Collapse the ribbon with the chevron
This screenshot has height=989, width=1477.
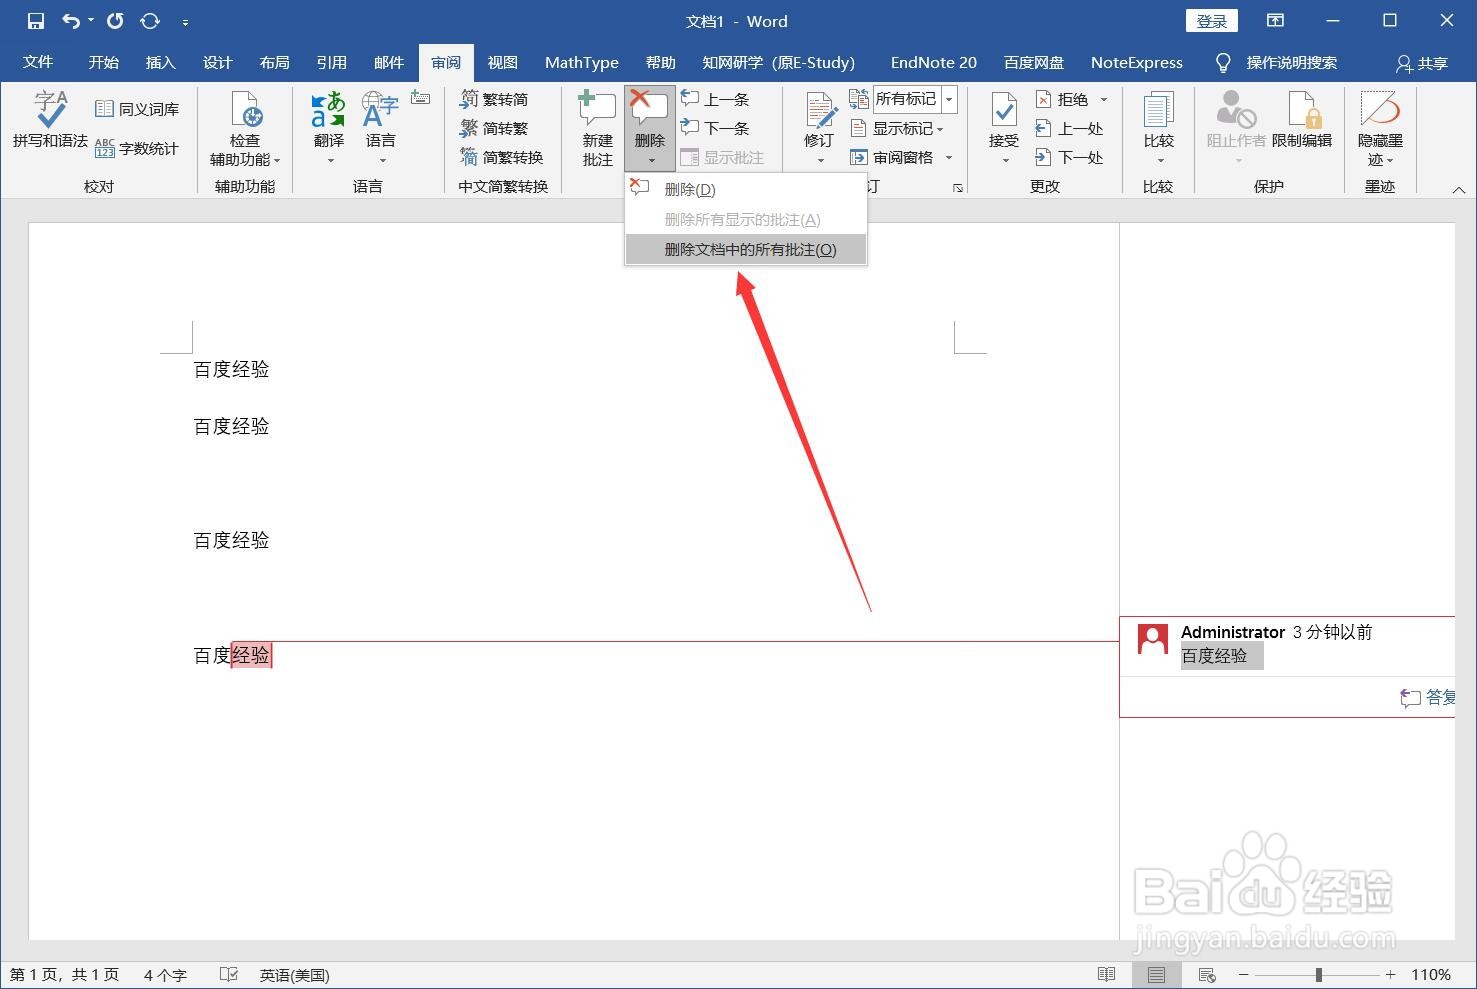pos(1458,189)
